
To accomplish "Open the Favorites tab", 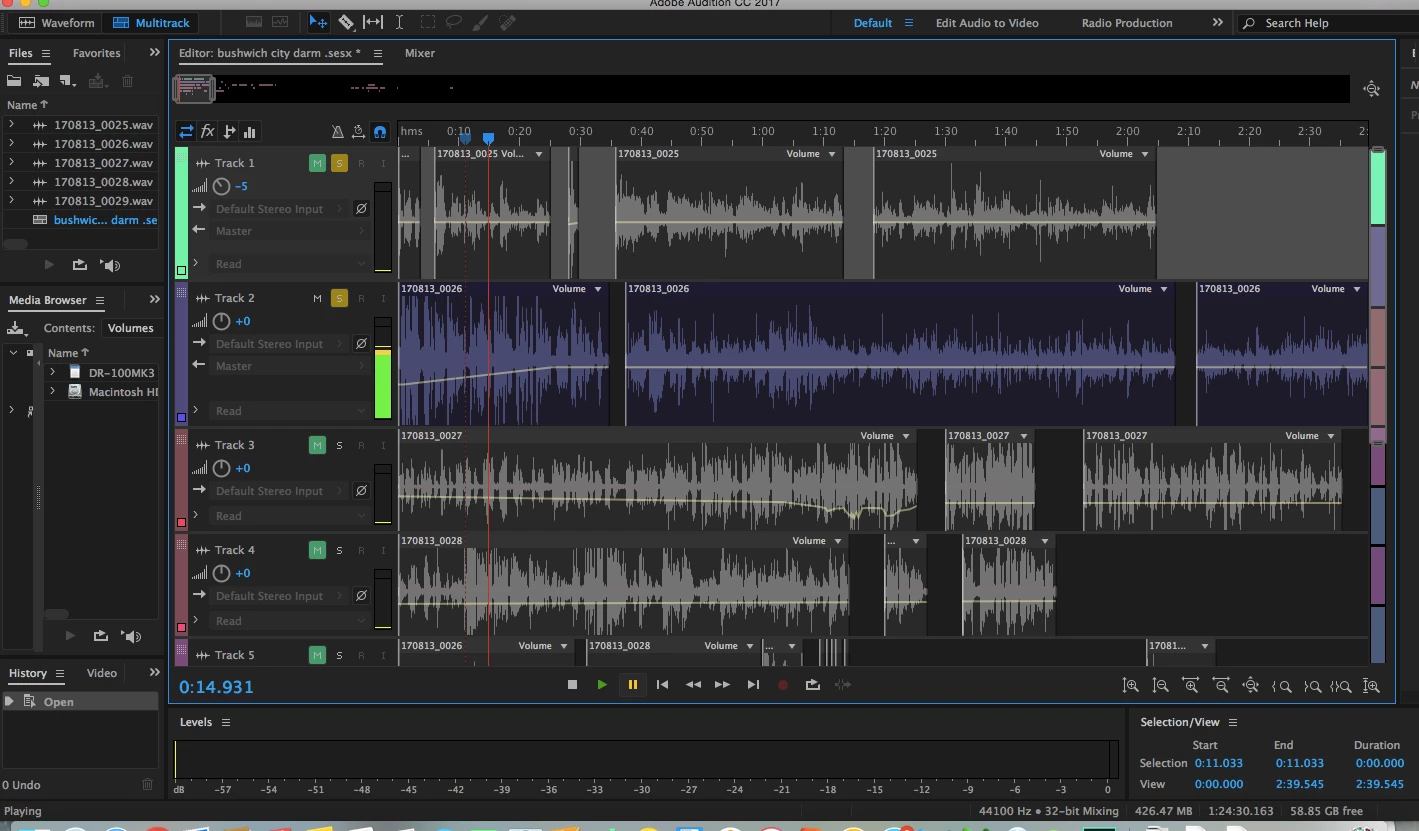I will click(96, 53).
